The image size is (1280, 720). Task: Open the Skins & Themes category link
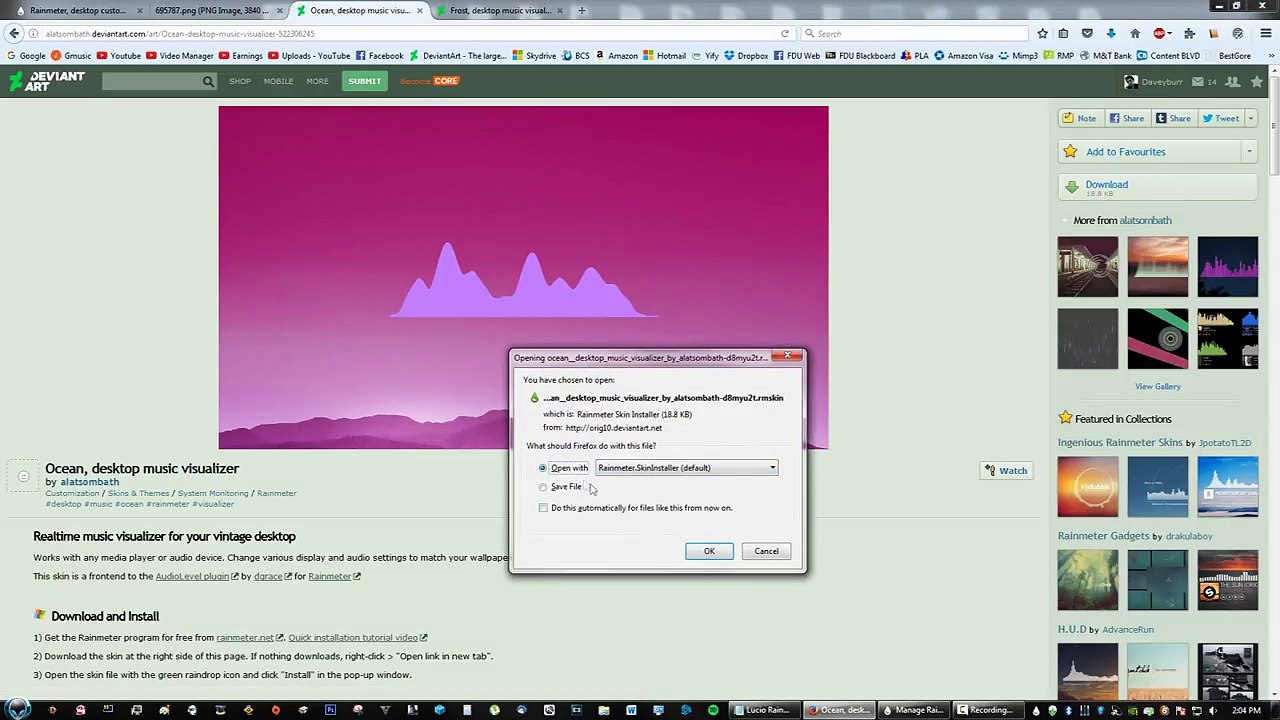tap(139, 493)
